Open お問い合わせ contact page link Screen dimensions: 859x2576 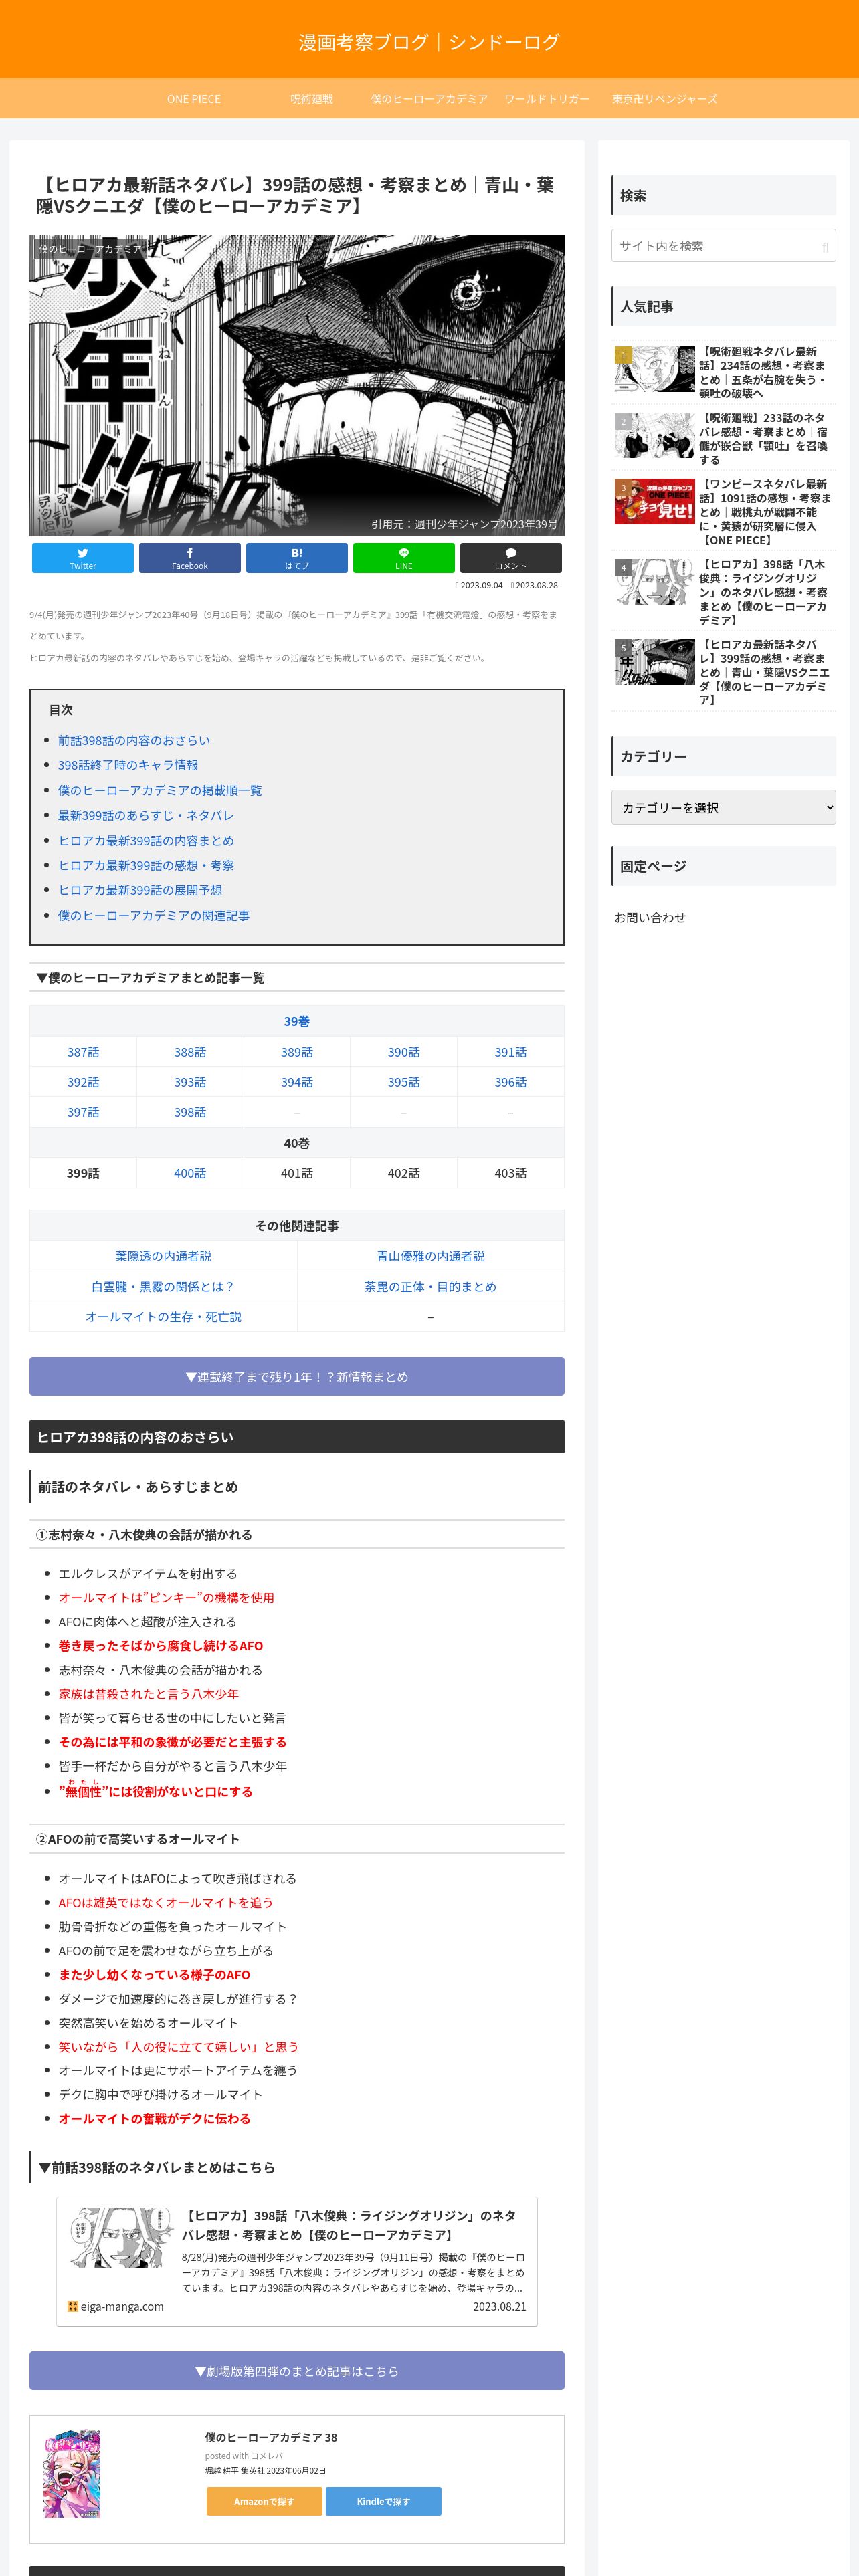650,917
